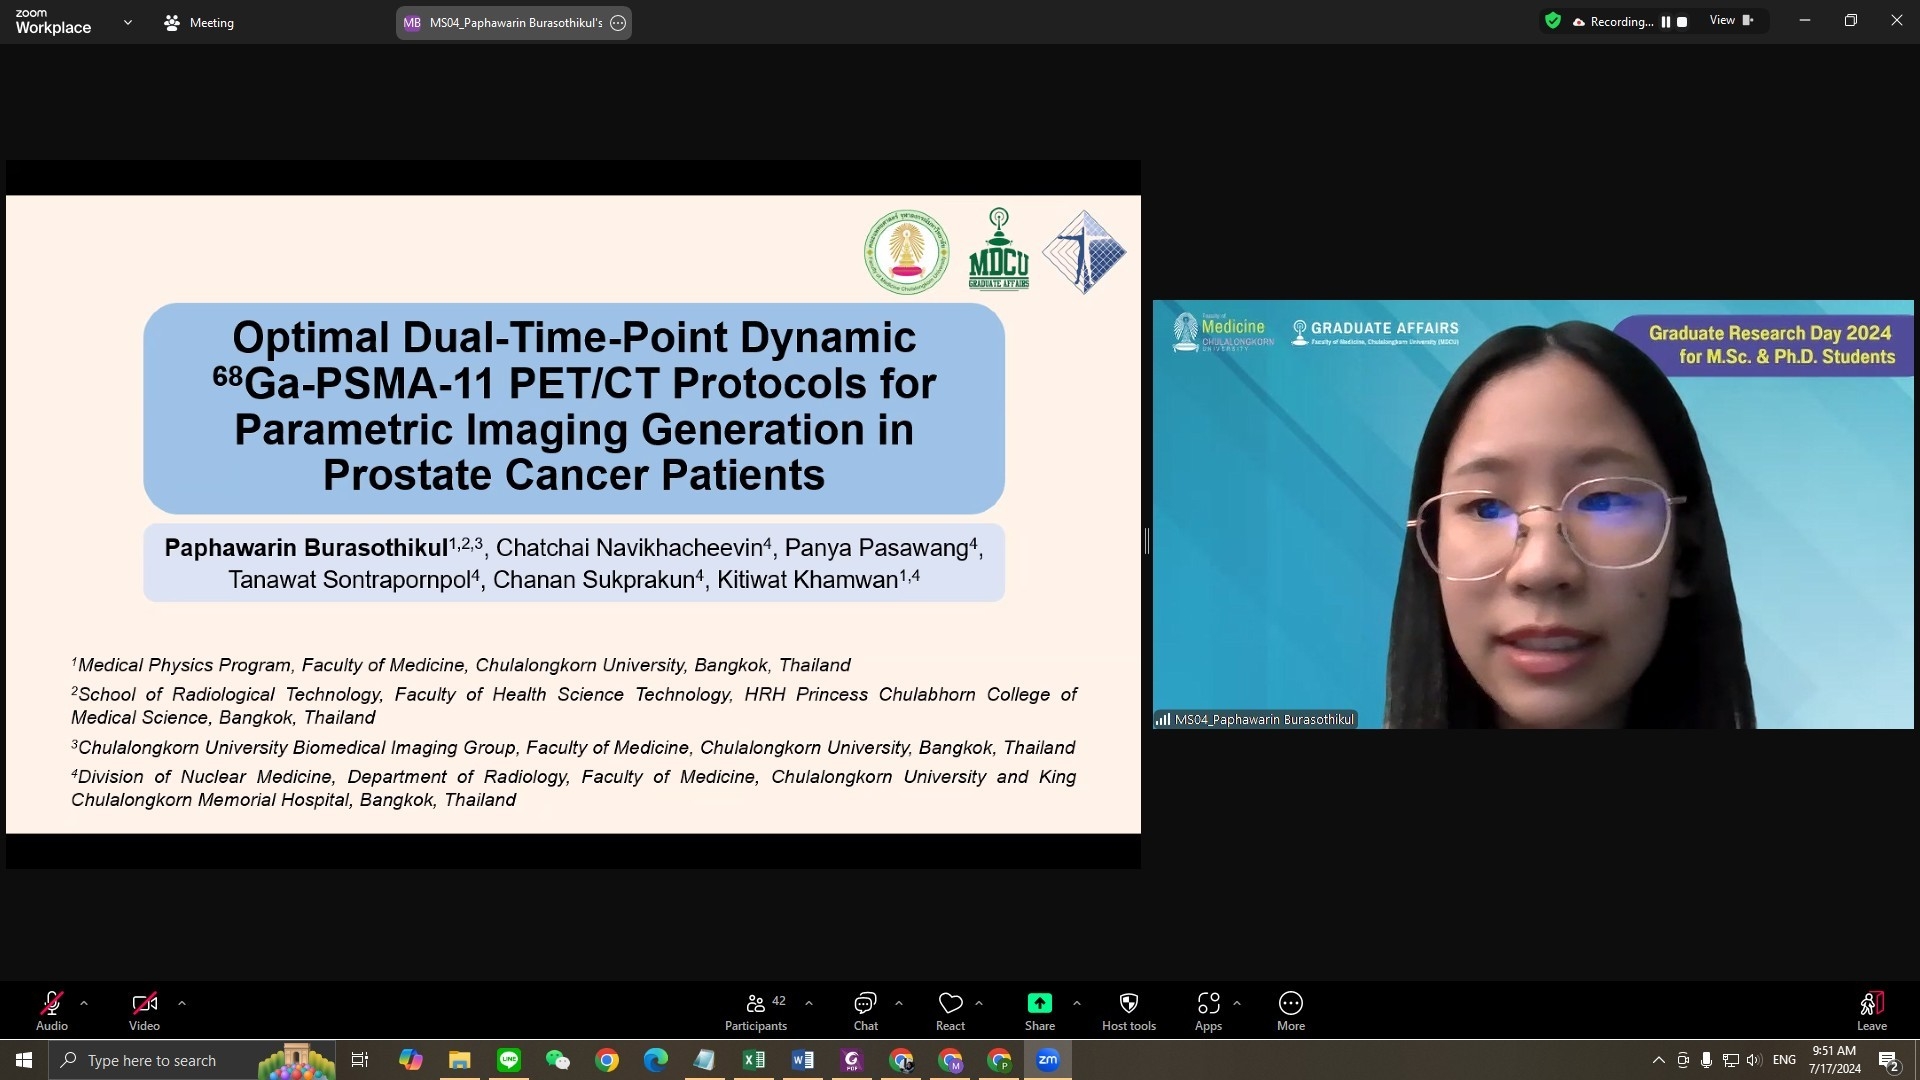Screen dimensions: 1920x1080
Task: Open Host tools shield icon
Action: pyautogui.click(x=1128, y=1010)
